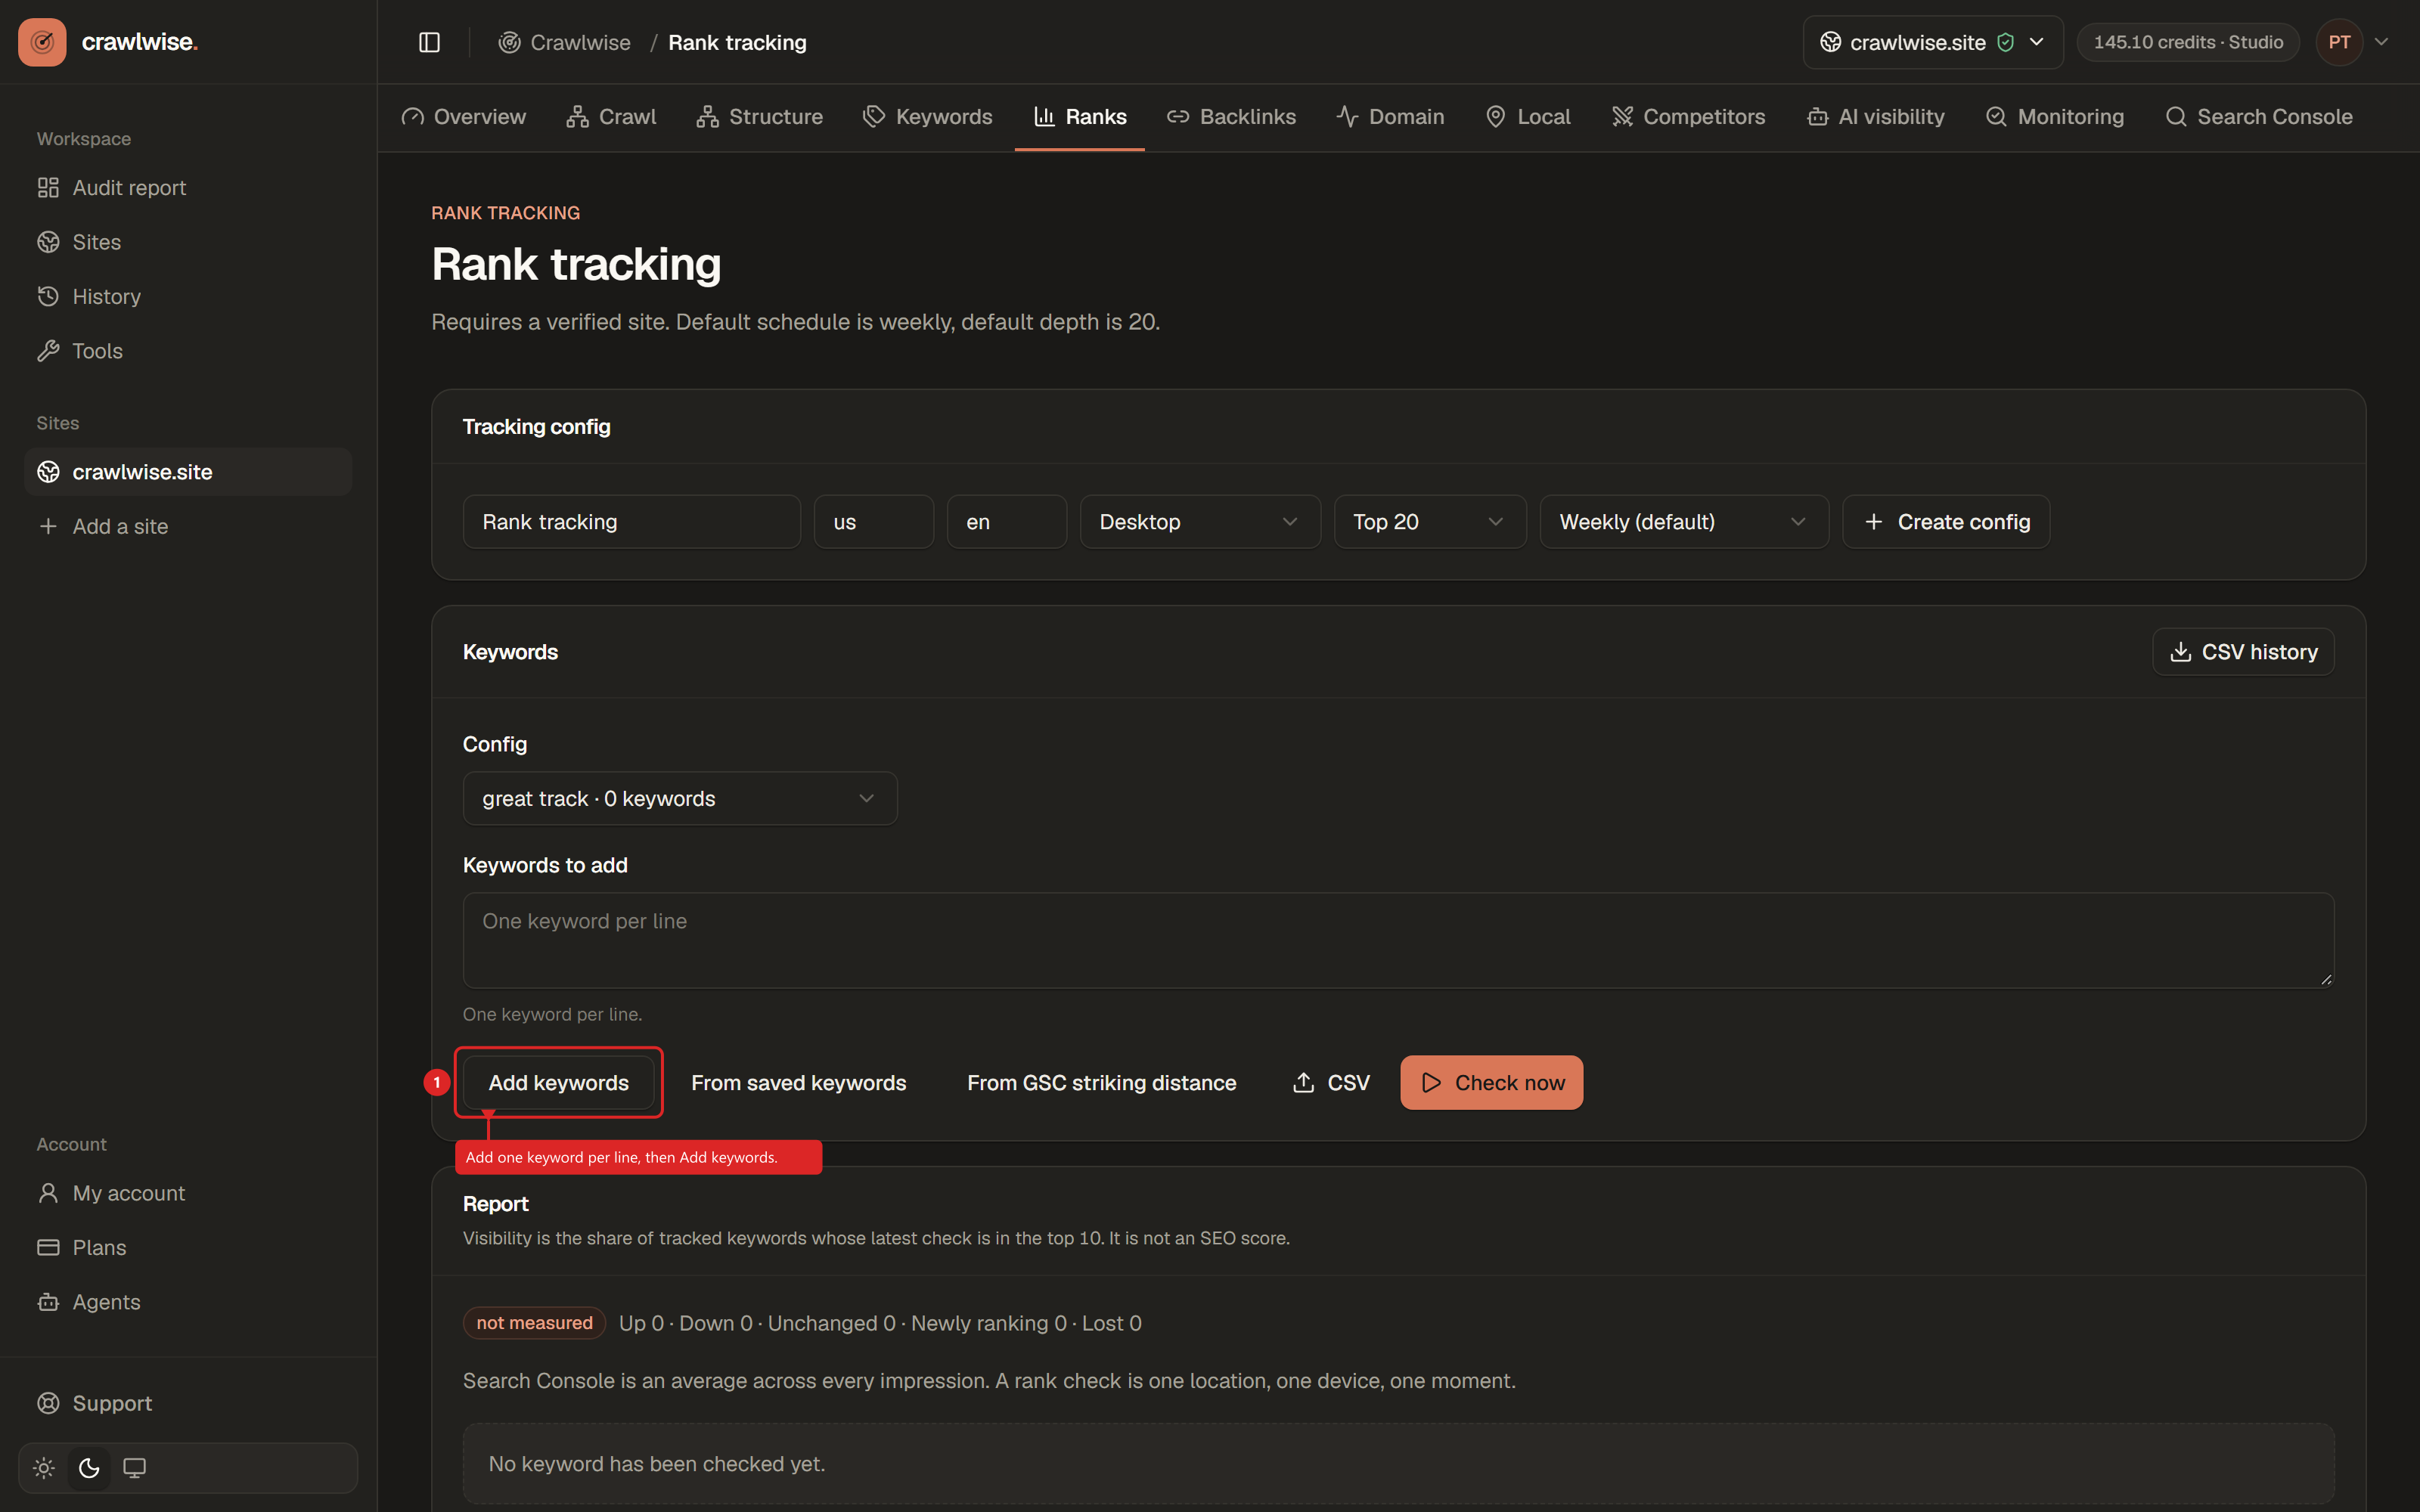The width and height of the screenshot is (2420, 1512).
Task: Open the Desktop device dropdown
Action: click(1200, 522)
